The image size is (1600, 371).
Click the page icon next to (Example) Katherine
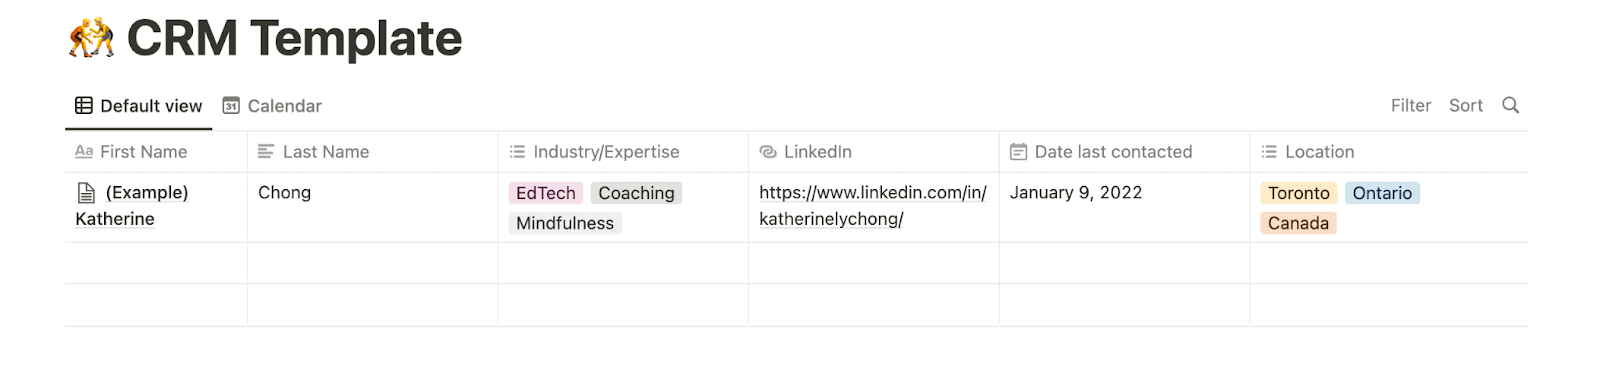tap(87, 193)
